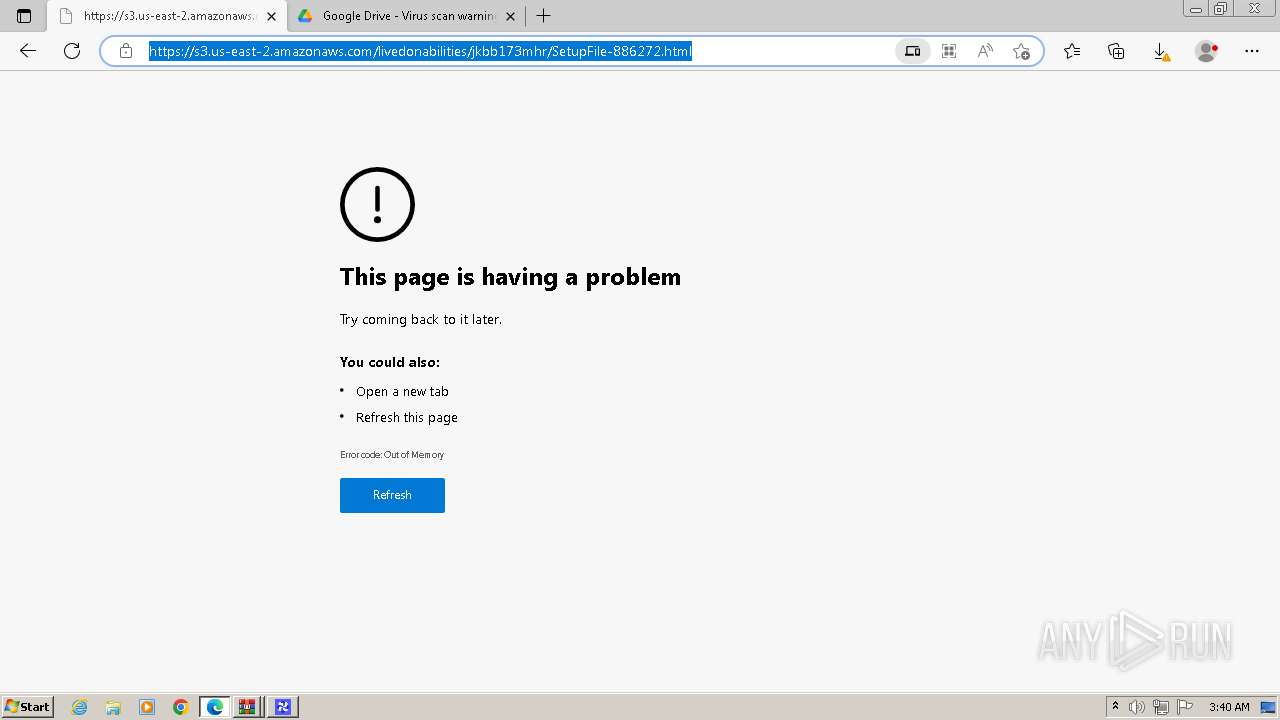The width and height of the screenshot is (1280, 720).
Task: Open WinRAR taskbar icon
Action: (247, 707)
